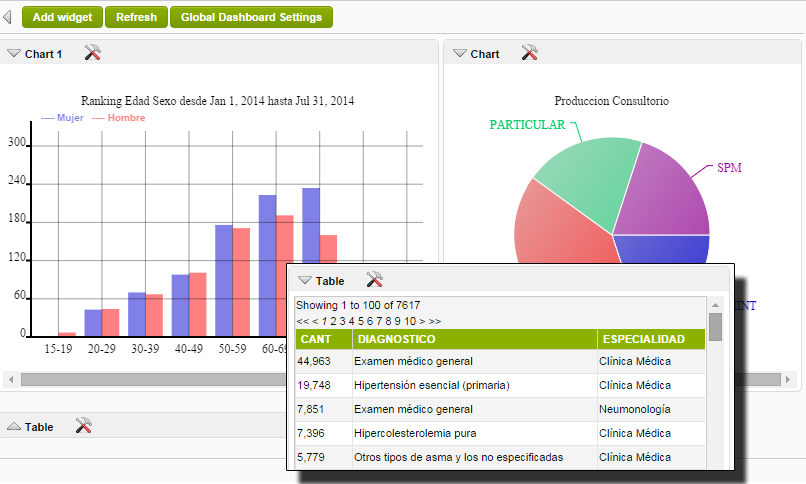Sort table by DIAGNOSTICO column header
This screenshot has width=806, height=484.
(x=394, y=340)
